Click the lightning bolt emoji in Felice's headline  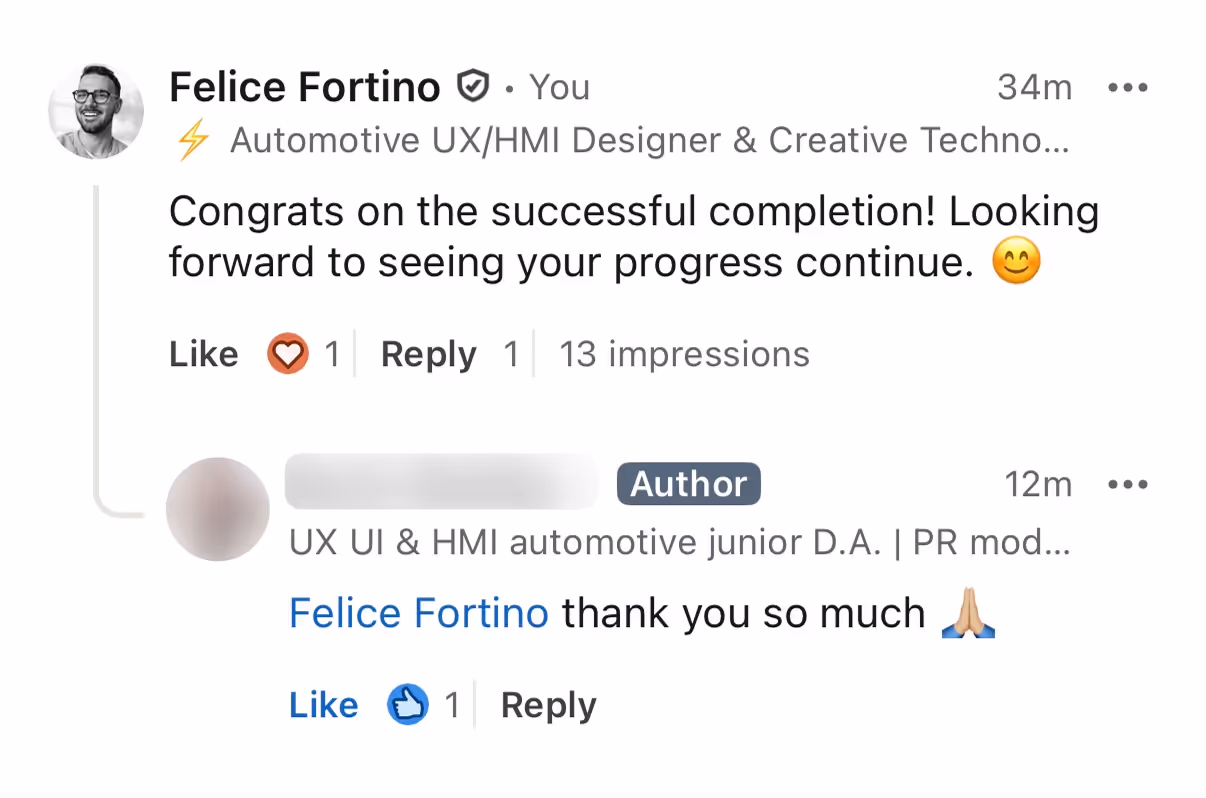[x=191, y=141]
